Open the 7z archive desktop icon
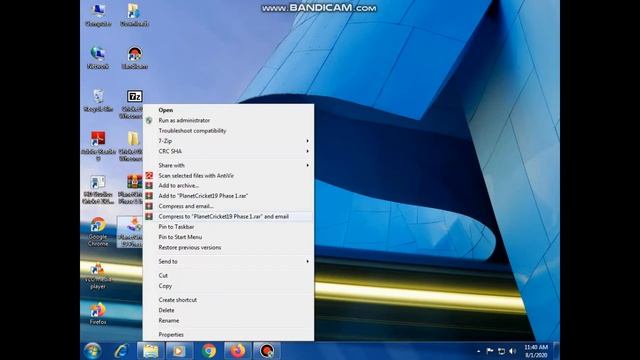The width and height of the screenshot is (640, 360). pyautogui.click(x=134, y=96)
